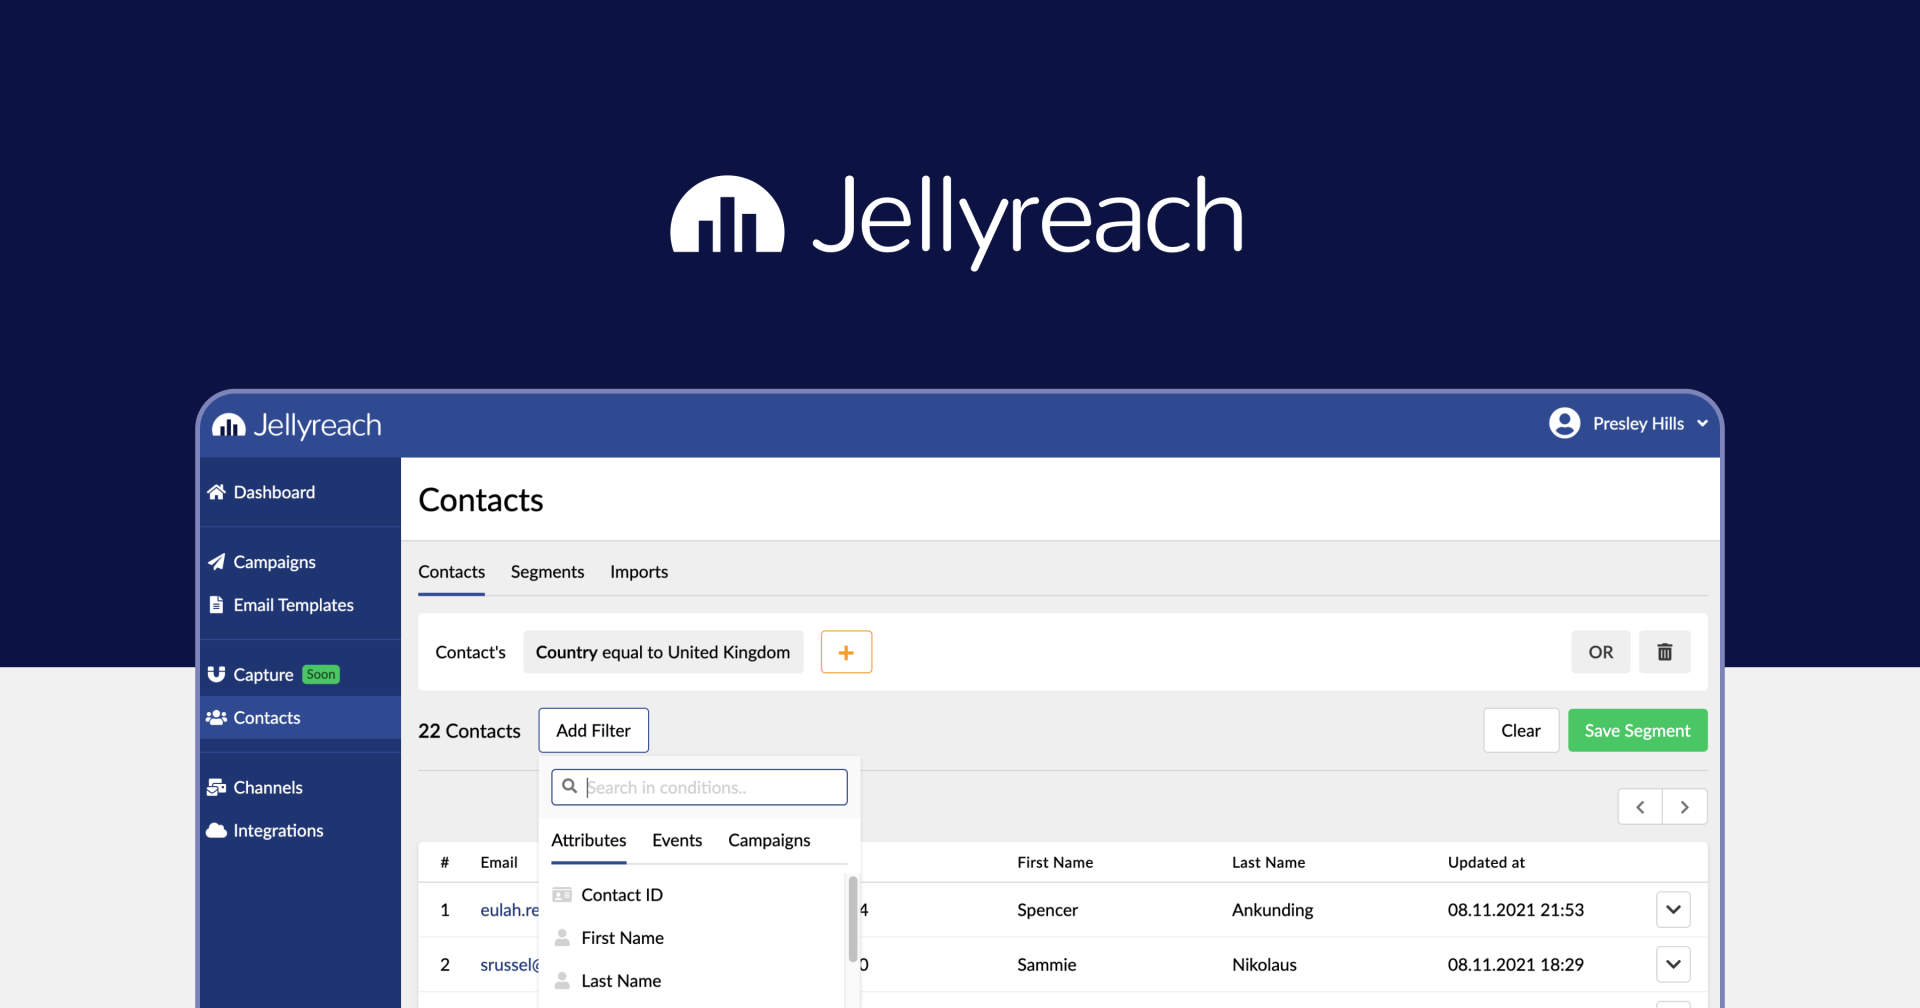This screenshot has height=1008, width=1920.
Task: Click the First Name column header
Action: pyautogui.click(x=1055, y=862)
